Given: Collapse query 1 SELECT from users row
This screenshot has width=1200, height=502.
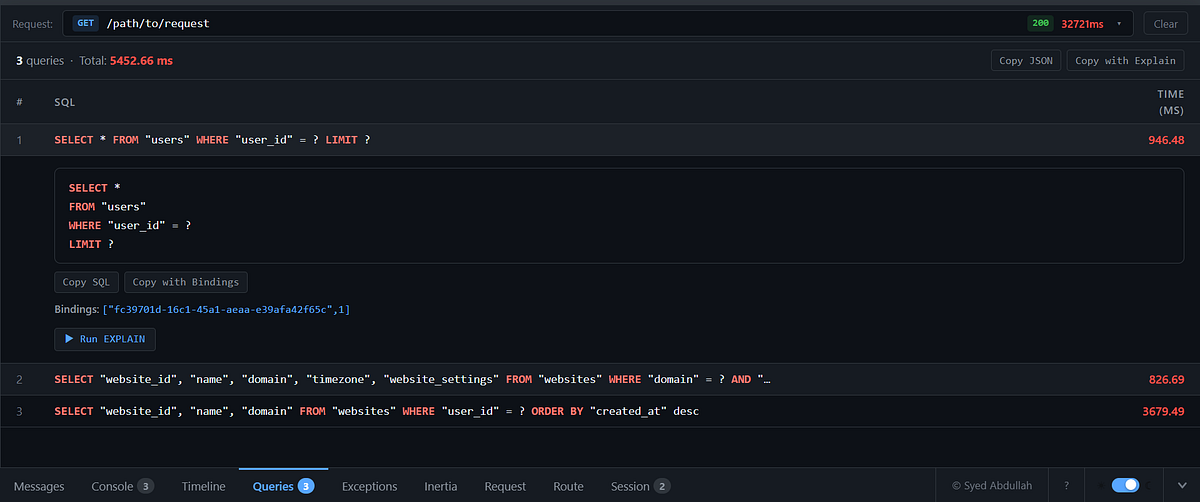Looking at the screenshot, I should pos(600,139).
